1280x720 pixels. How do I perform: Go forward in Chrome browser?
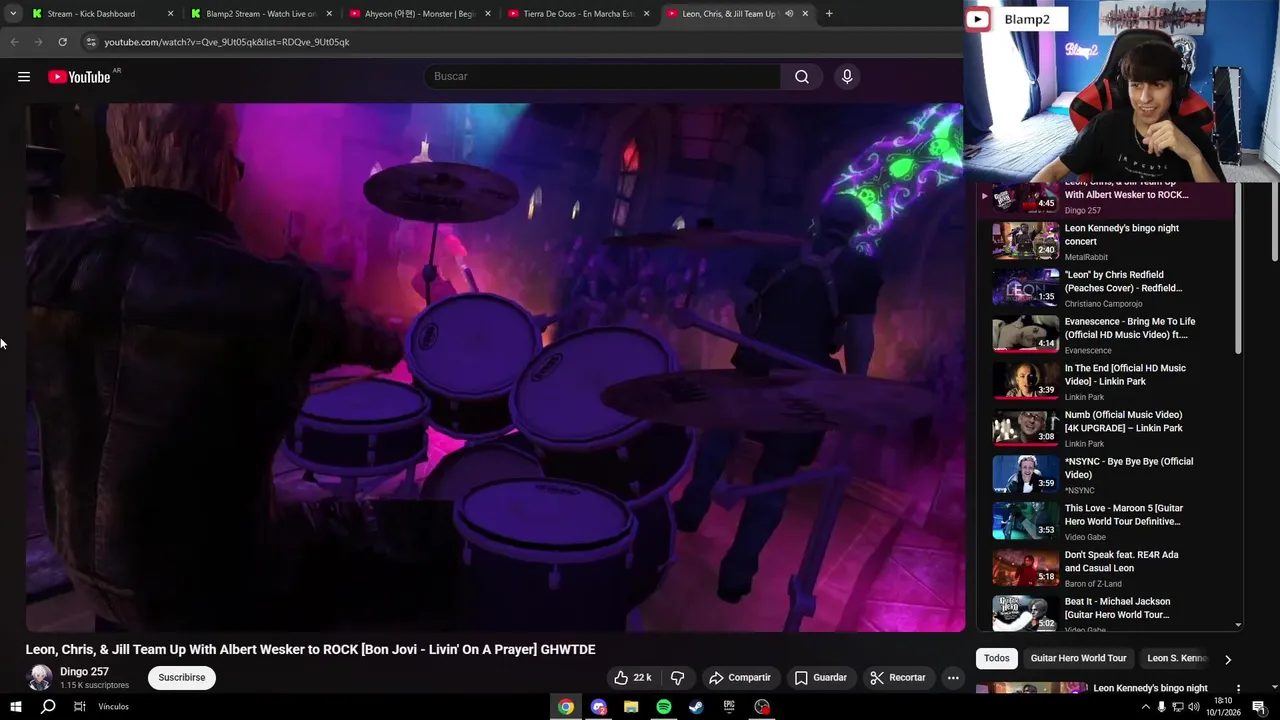click(x=38, y=42)
